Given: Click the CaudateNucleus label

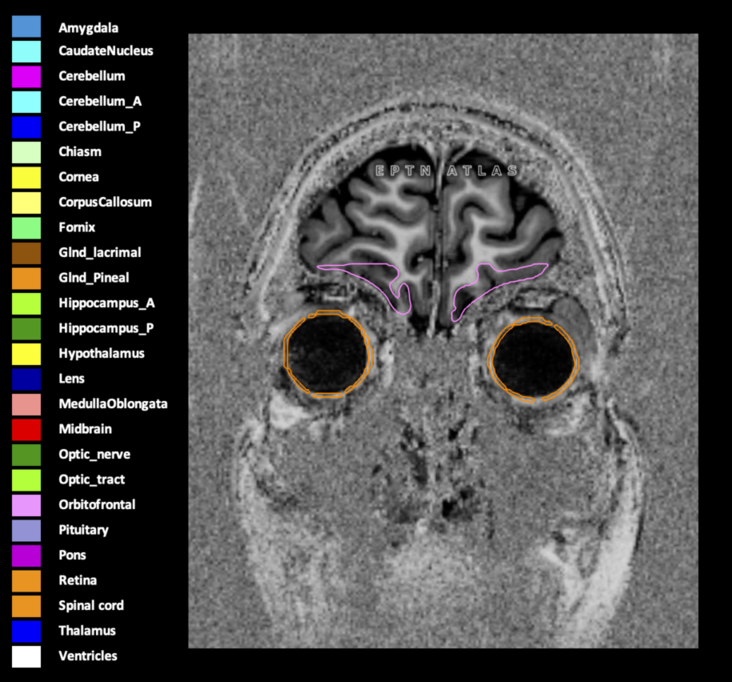Looking at the screenshot, I should click(x=106, y=51).
